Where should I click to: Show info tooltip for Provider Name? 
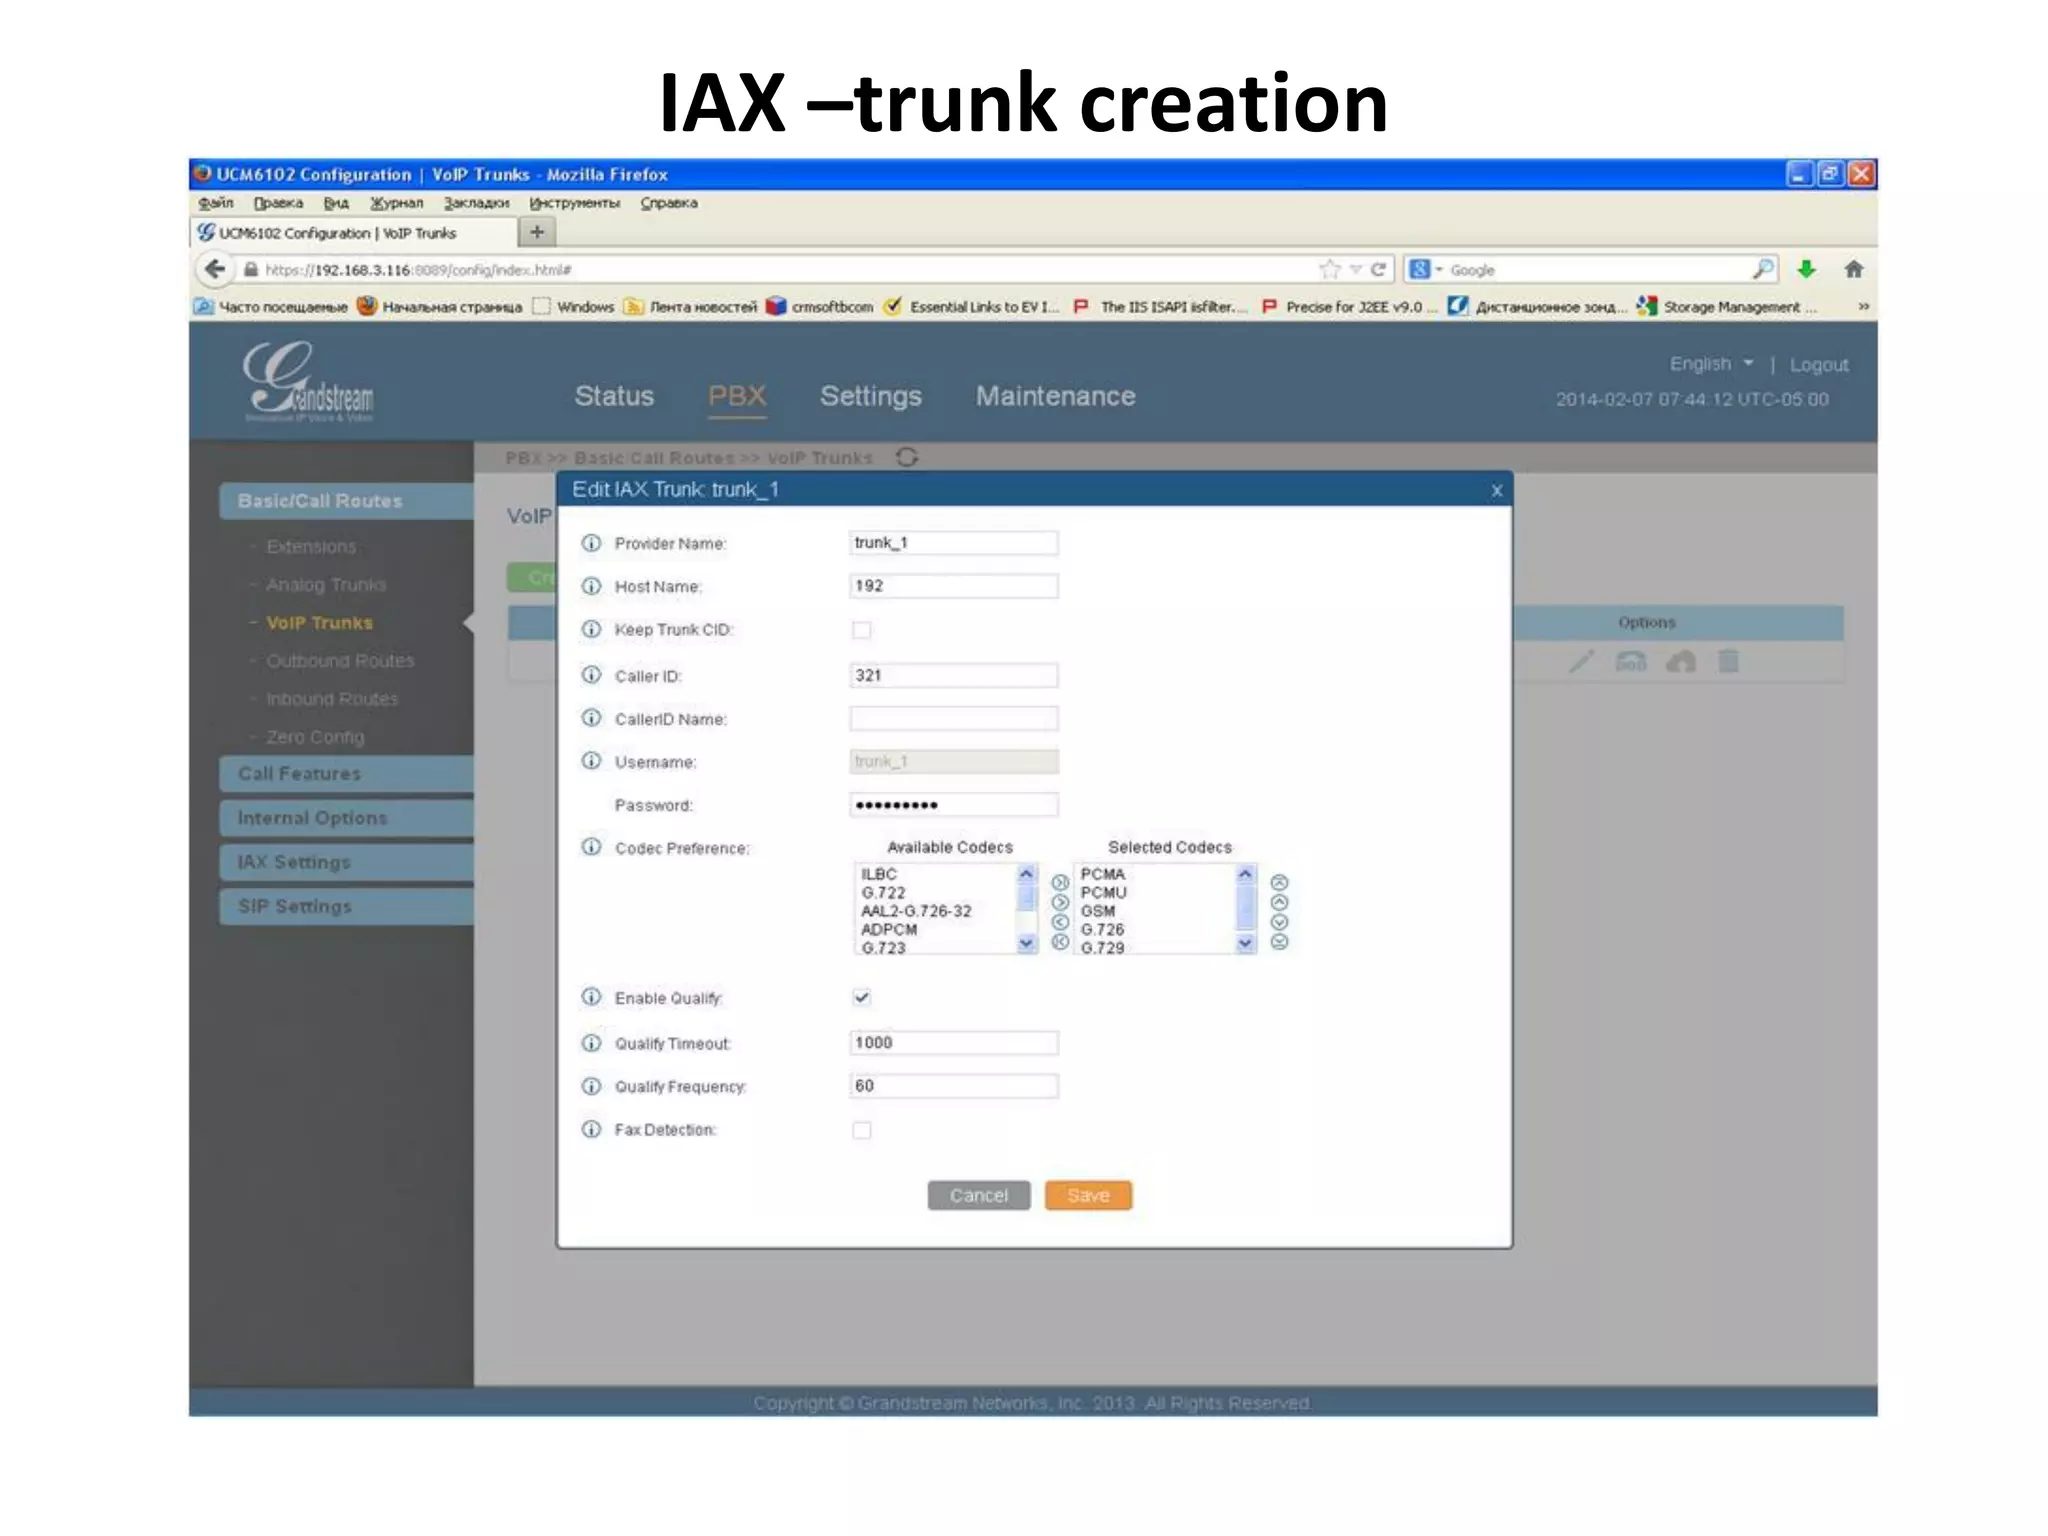click(592, 543)
